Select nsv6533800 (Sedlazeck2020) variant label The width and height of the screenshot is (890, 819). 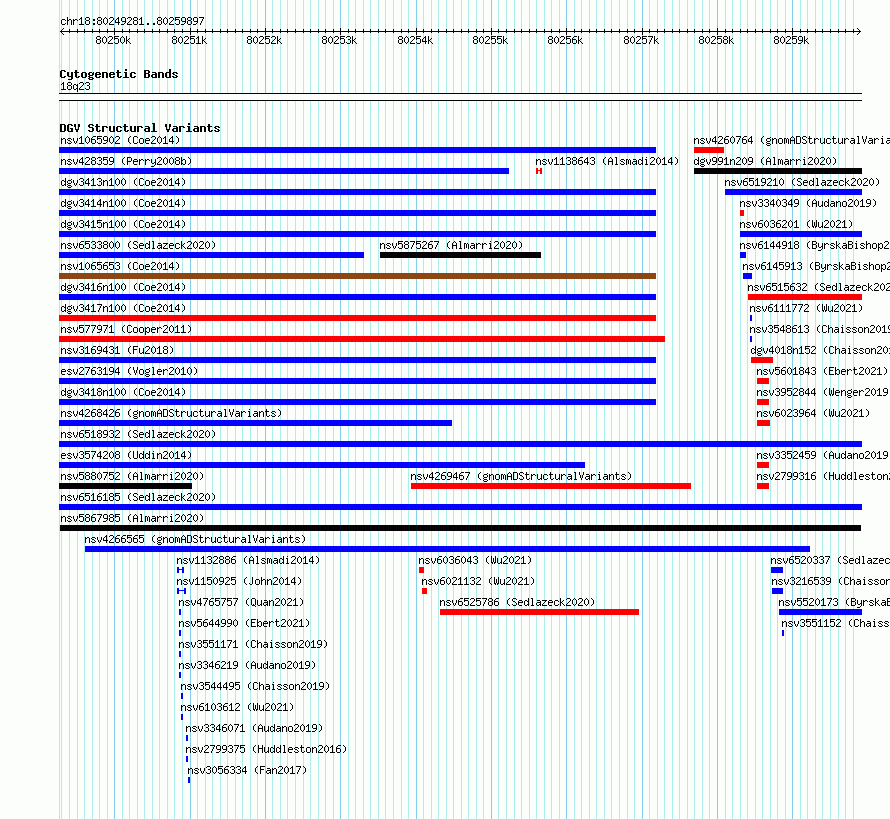point(138,245)
